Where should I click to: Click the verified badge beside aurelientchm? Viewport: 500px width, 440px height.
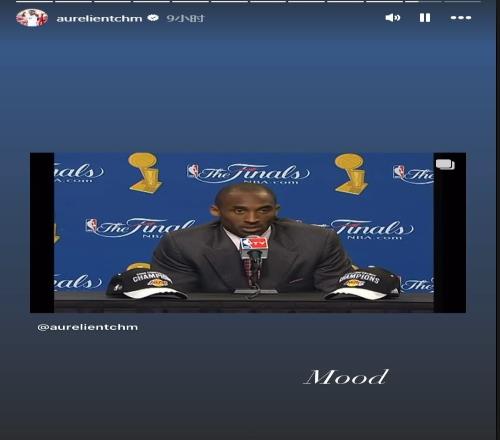(153, 18)
